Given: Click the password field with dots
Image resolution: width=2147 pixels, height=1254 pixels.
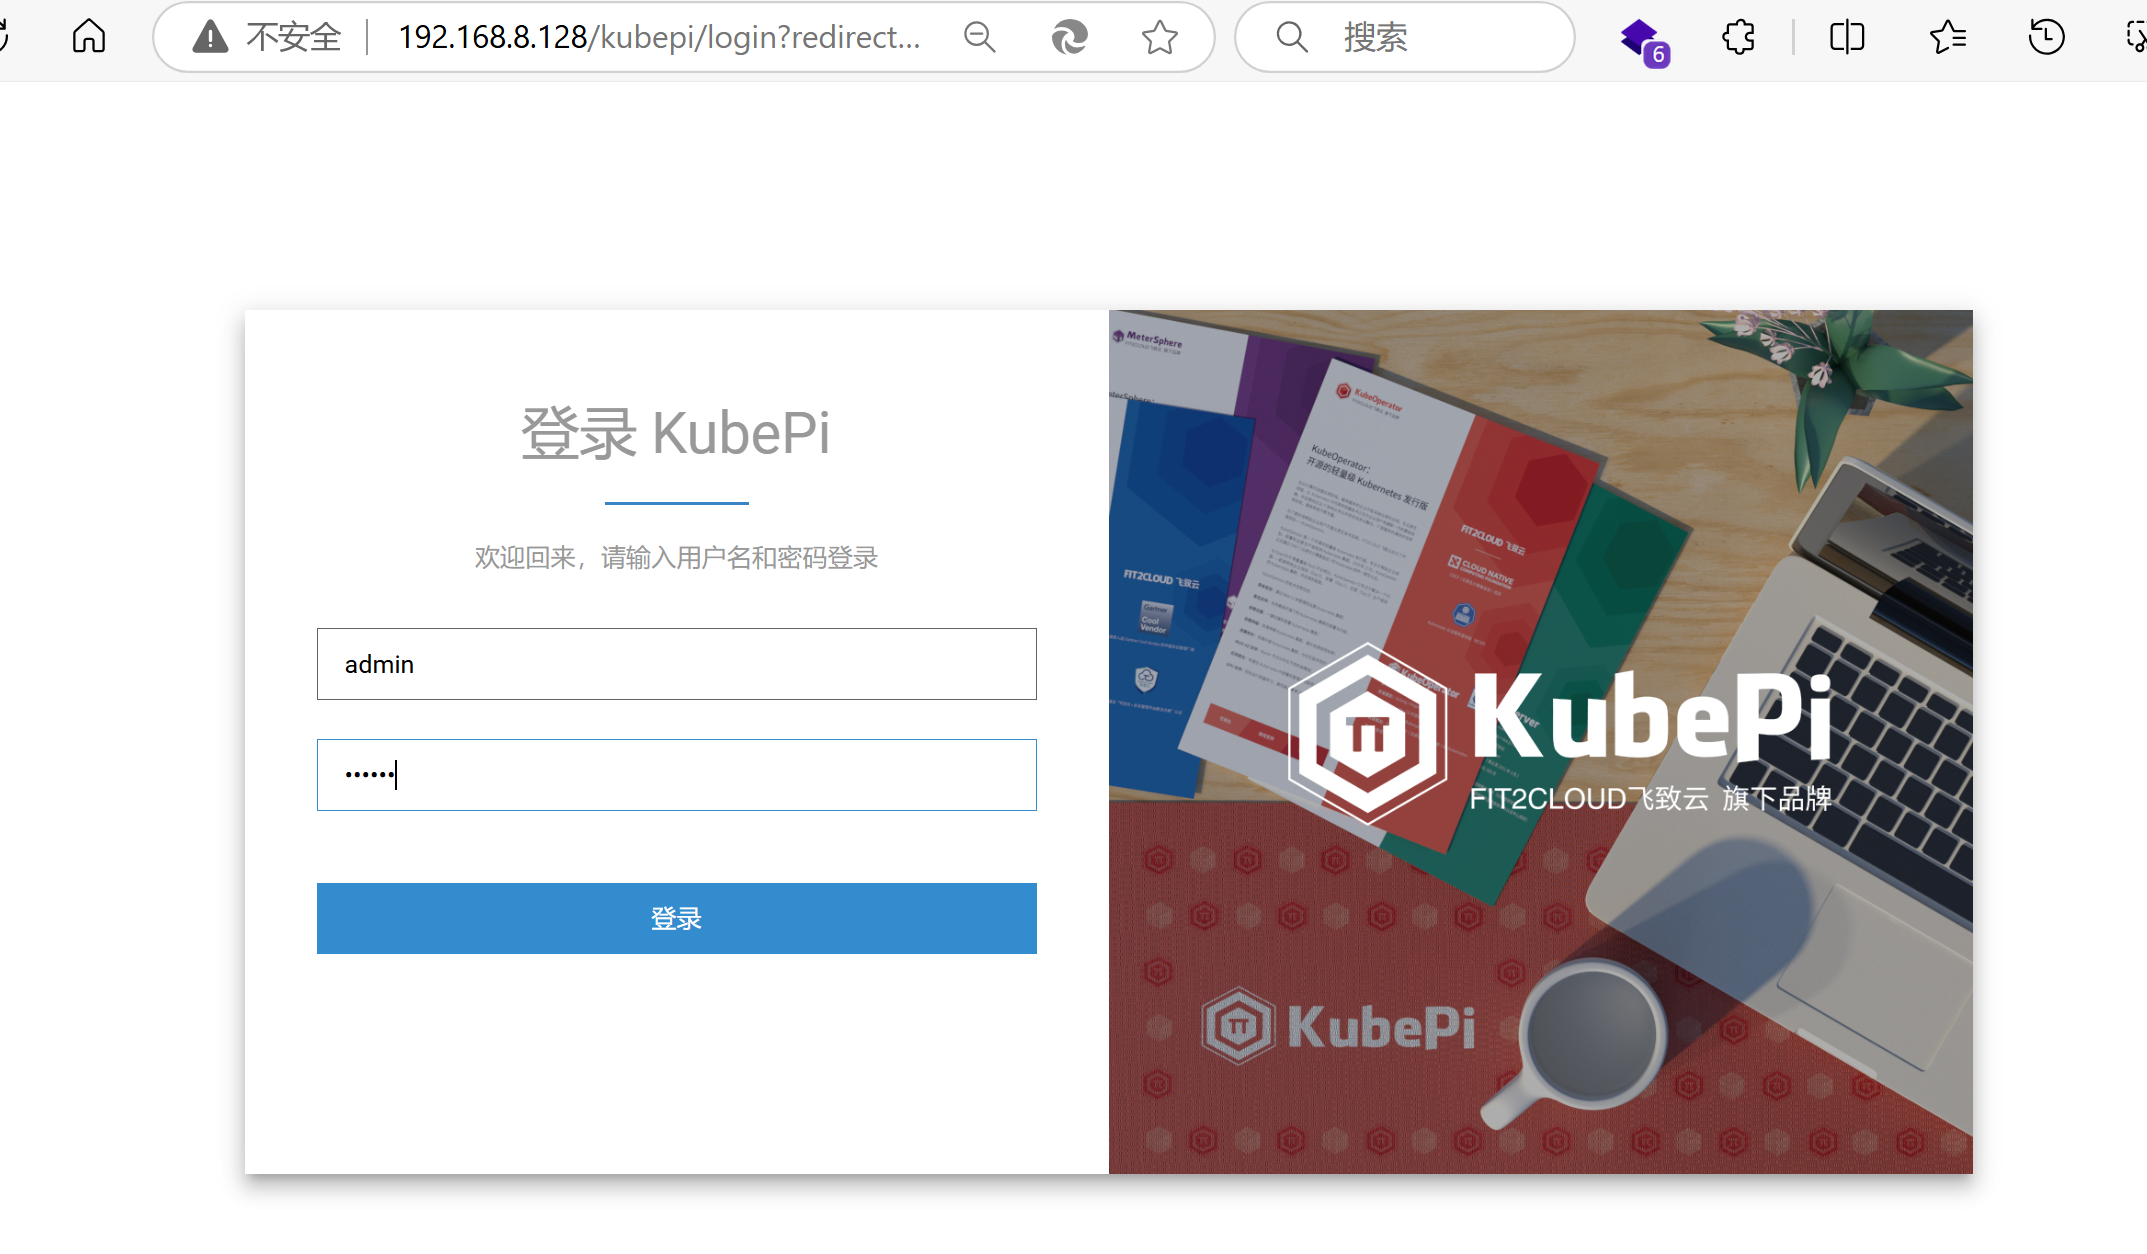Looking at the screenshot, I should coord(676,775).
